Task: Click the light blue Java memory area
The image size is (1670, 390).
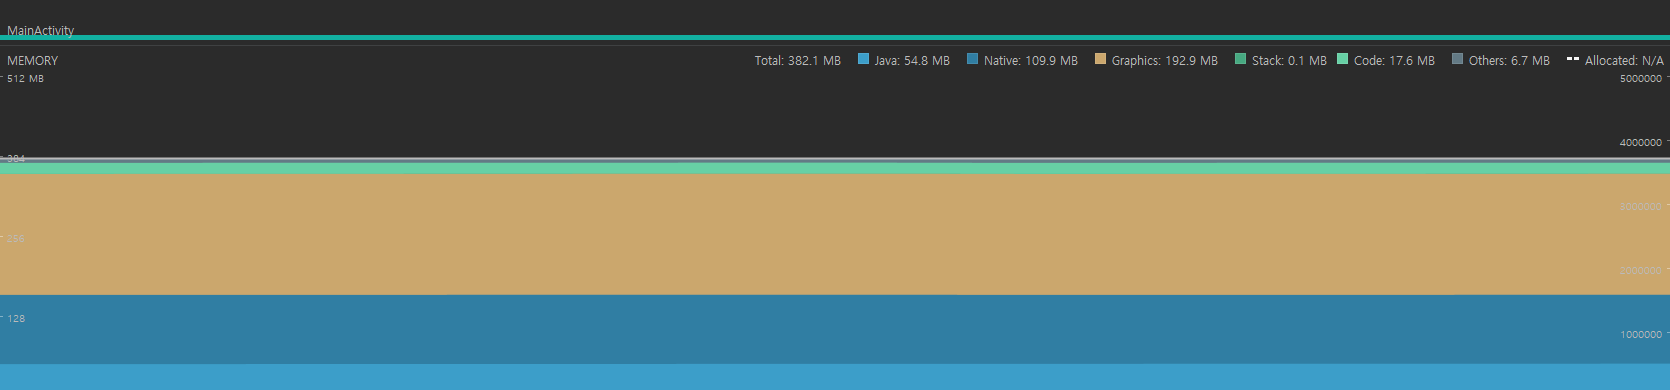Action: 835,377
